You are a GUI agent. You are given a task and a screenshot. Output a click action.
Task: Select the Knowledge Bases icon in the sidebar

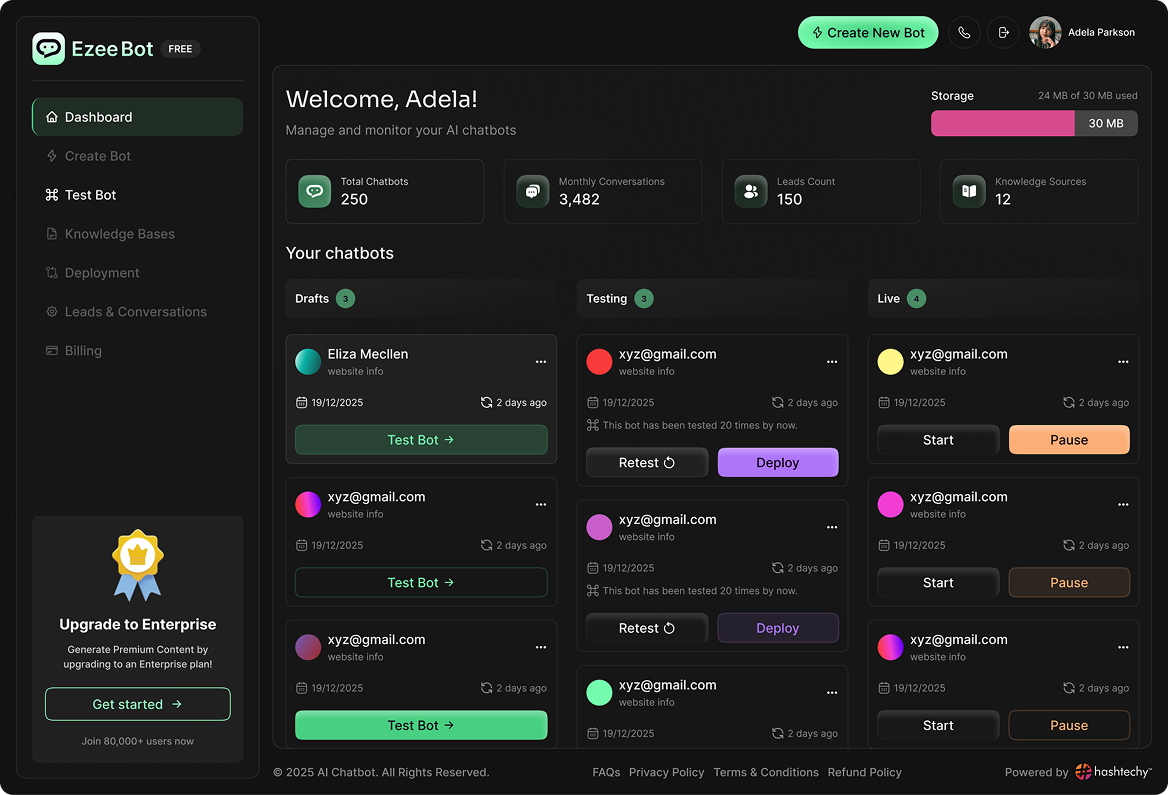[50, 233]
